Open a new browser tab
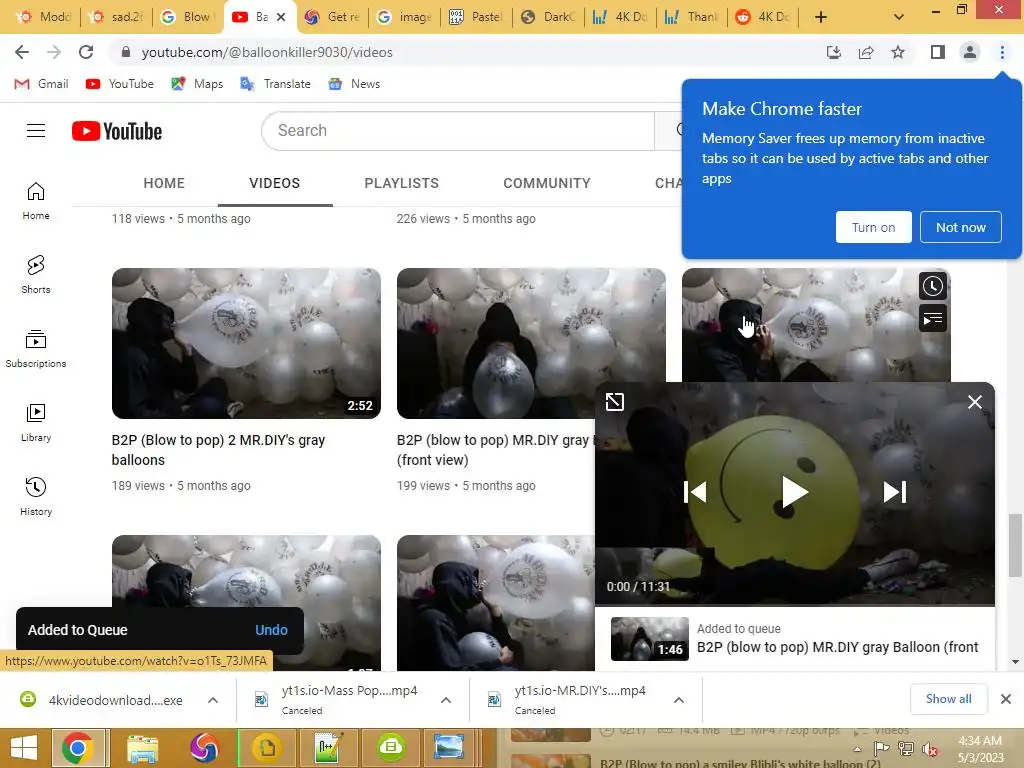Viewport: 1024px width, 768px height. [x=821, y=17]
